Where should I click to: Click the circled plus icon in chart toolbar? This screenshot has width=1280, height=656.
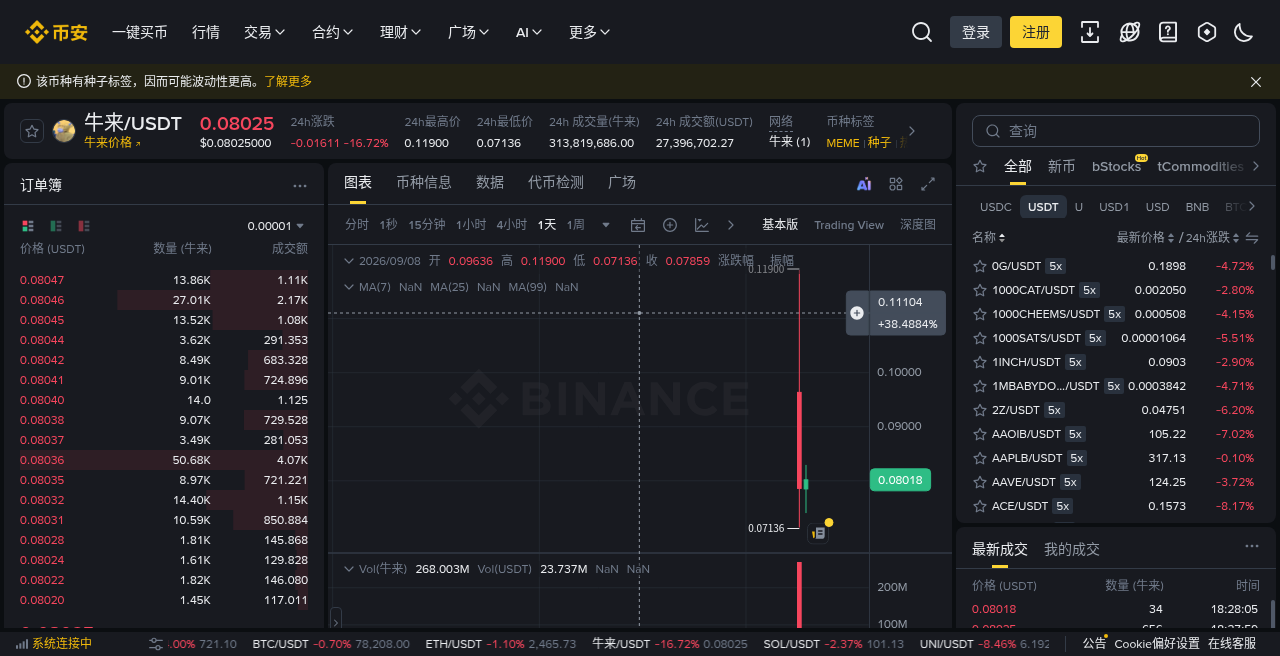[670, 225]
